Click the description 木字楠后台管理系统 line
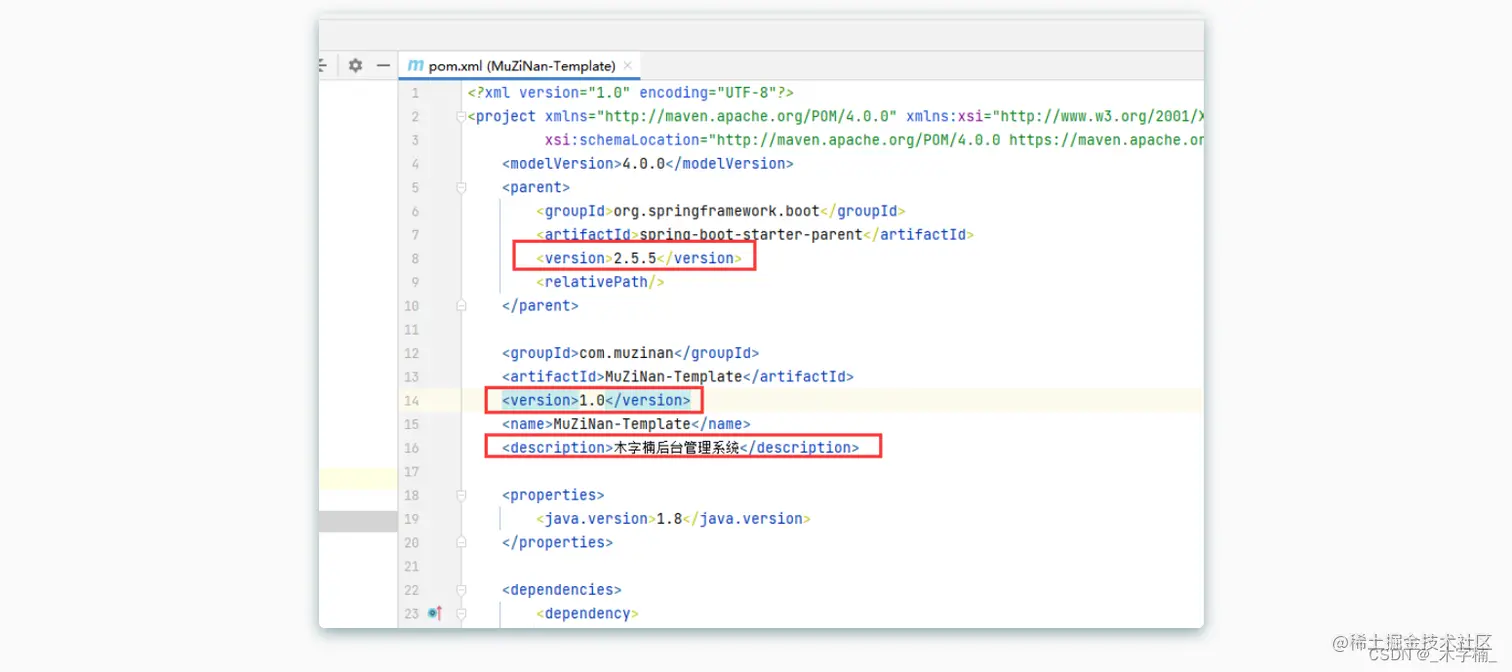Viewport: 1512px width, 672px height. 680,448
